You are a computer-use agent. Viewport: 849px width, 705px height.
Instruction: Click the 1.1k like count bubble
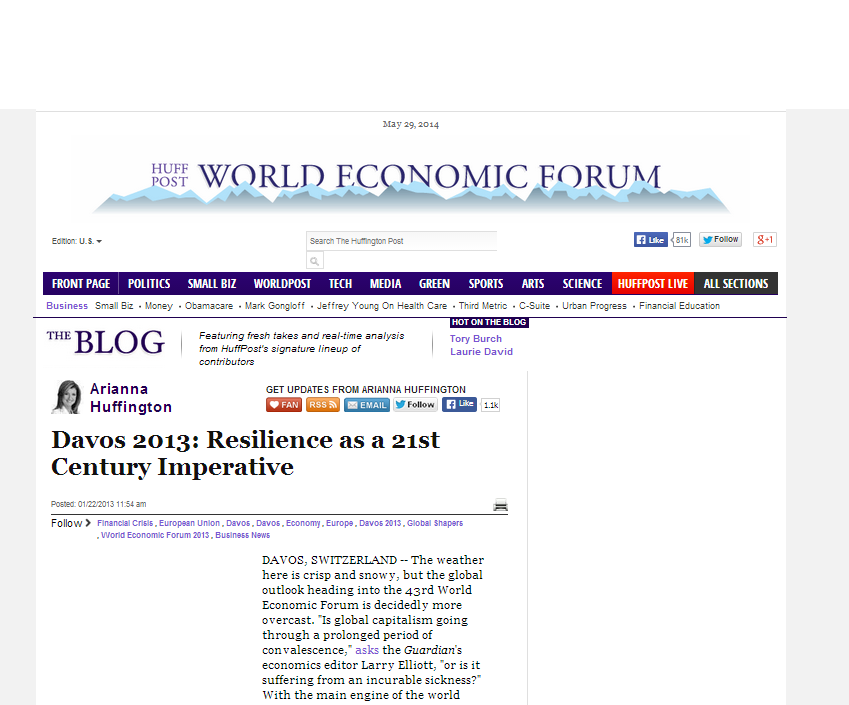point(491,405)
